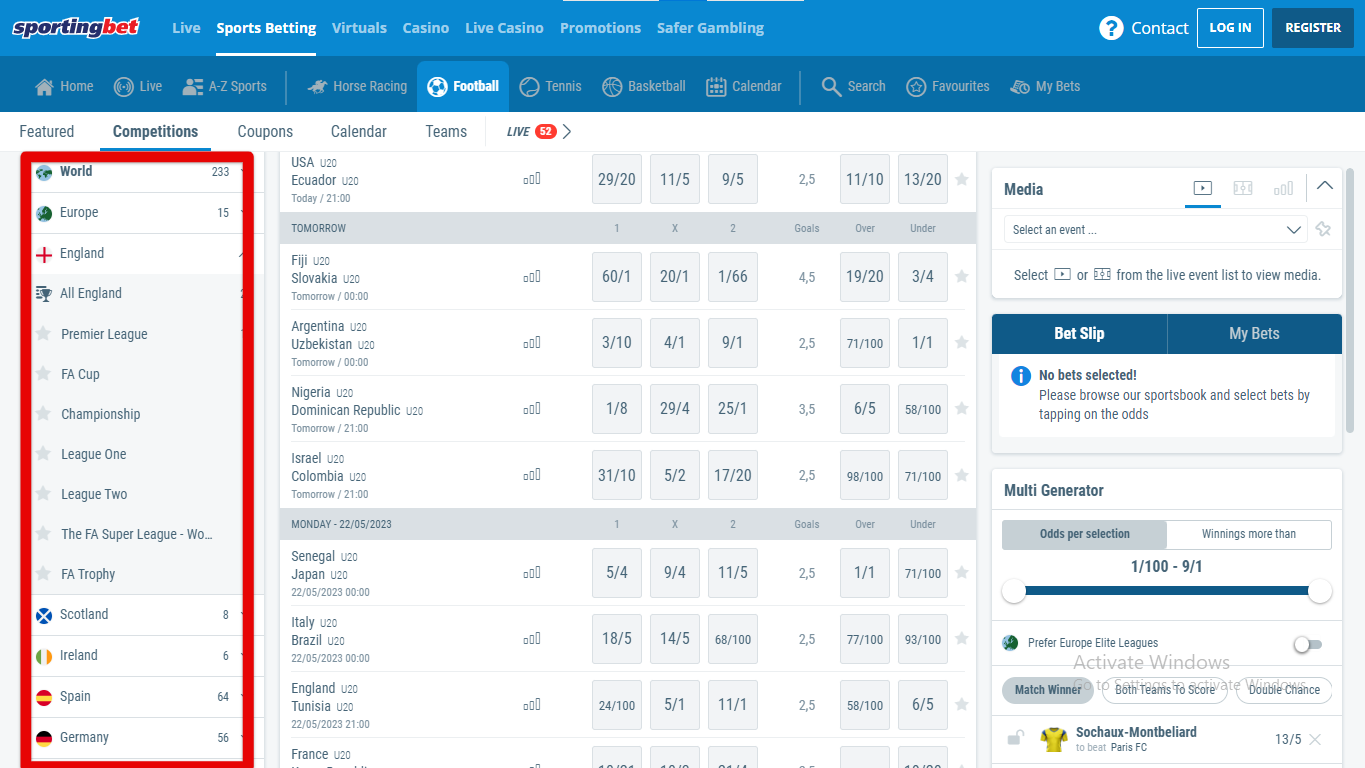
Task: Select the Football sport icon
Action: click(x=437, y=87)
